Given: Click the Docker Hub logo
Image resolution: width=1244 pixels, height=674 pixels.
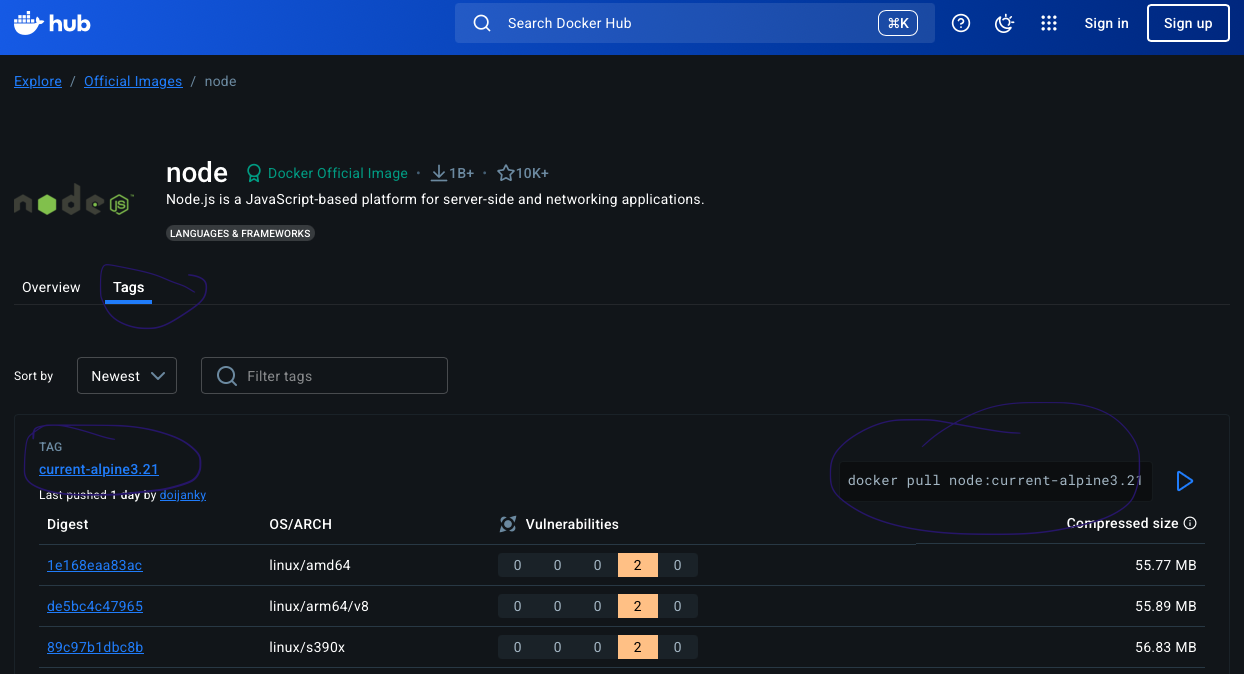Looking at the screenshot, I should (x=52, y=23).
